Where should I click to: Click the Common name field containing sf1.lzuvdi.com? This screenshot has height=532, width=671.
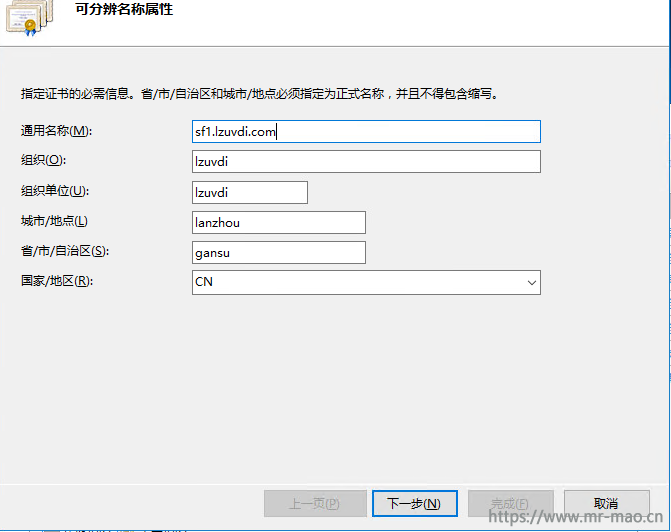366,131
